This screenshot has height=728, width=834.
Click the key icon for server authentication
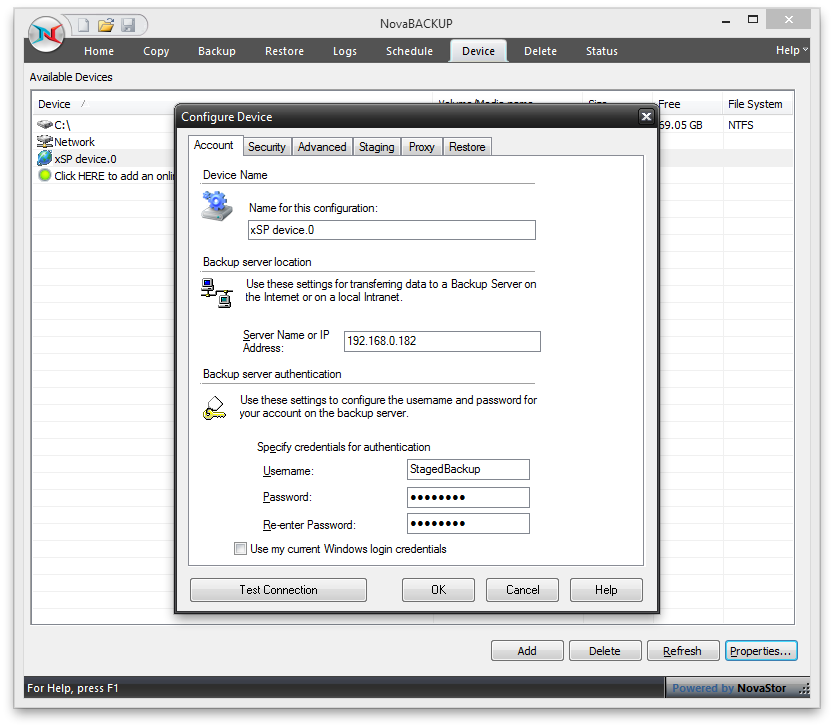[214, 408]
